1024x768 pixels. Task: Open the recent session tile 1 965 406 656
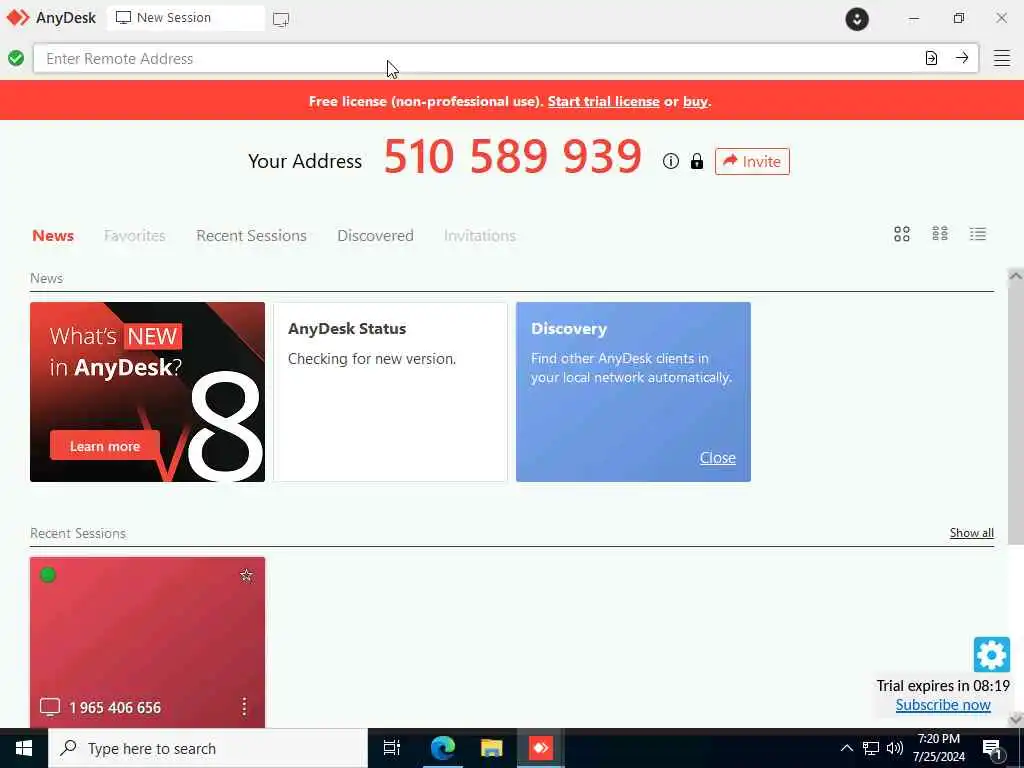point(148,642)
